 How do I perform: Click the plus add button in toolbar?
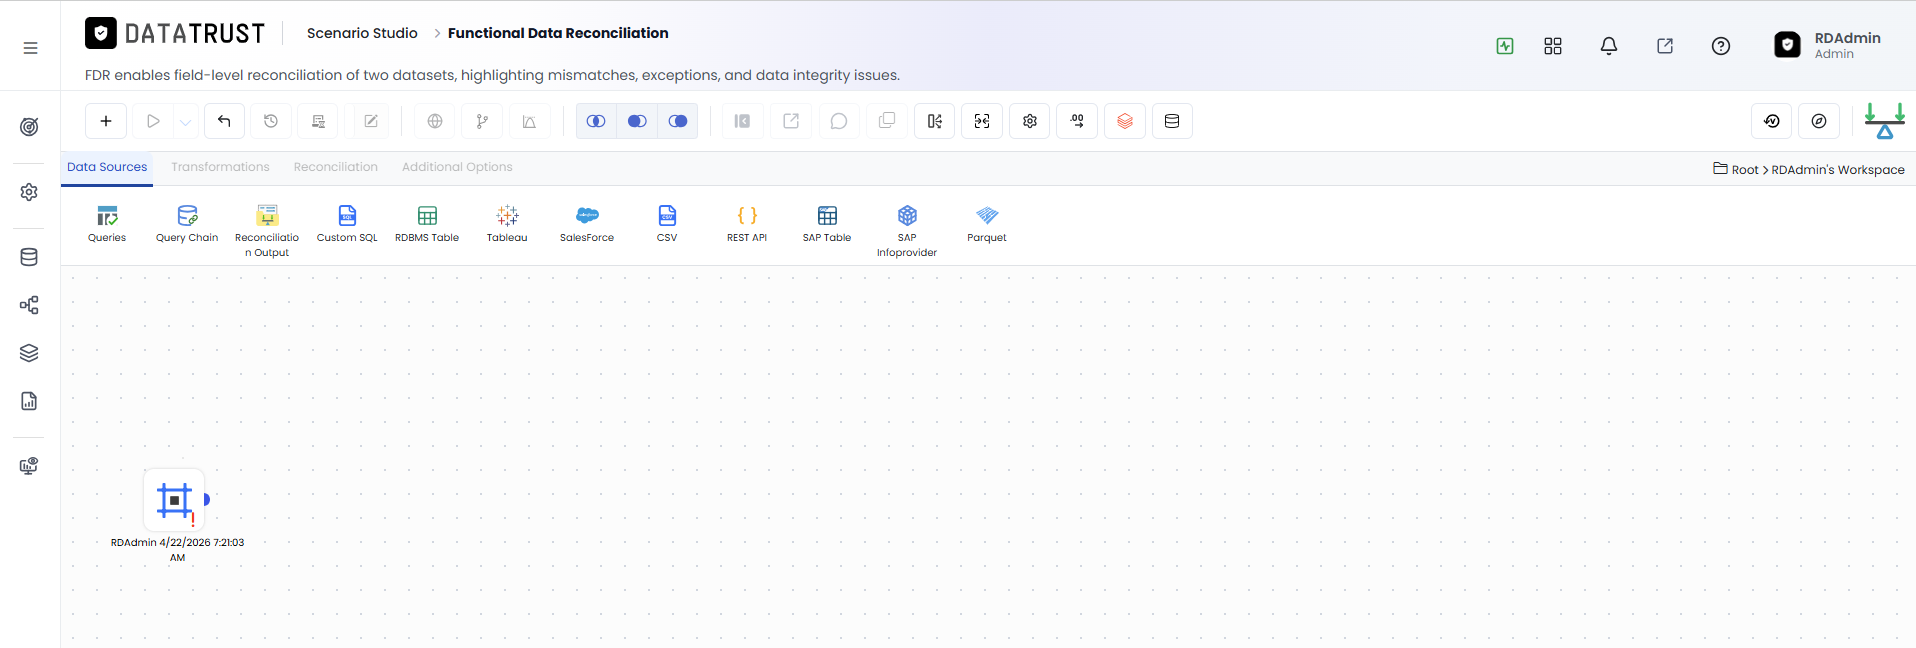click(106, 121)
